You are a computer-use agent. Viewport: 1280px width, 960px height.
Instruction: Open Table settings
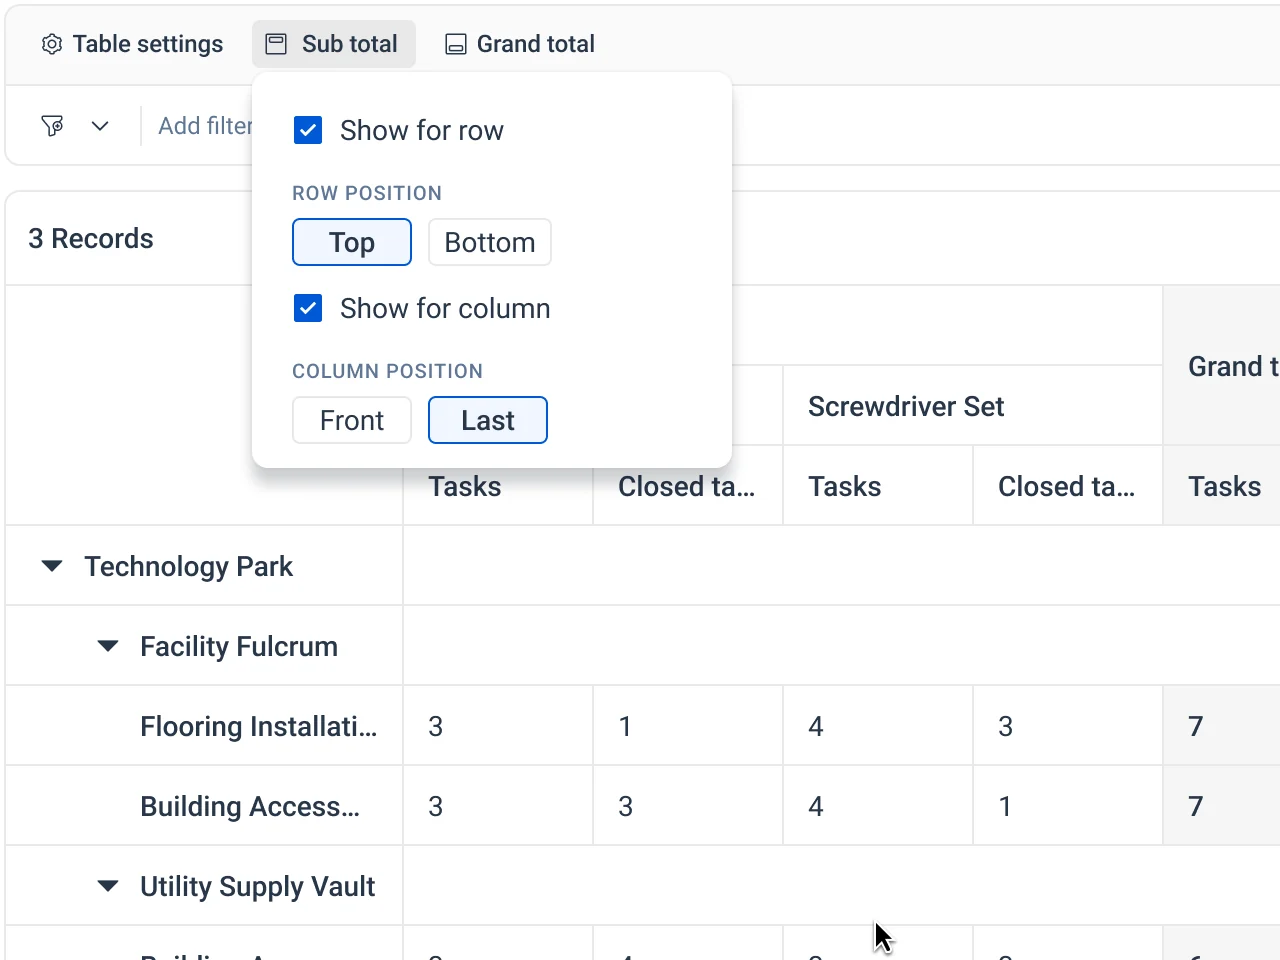coord(132,44)
